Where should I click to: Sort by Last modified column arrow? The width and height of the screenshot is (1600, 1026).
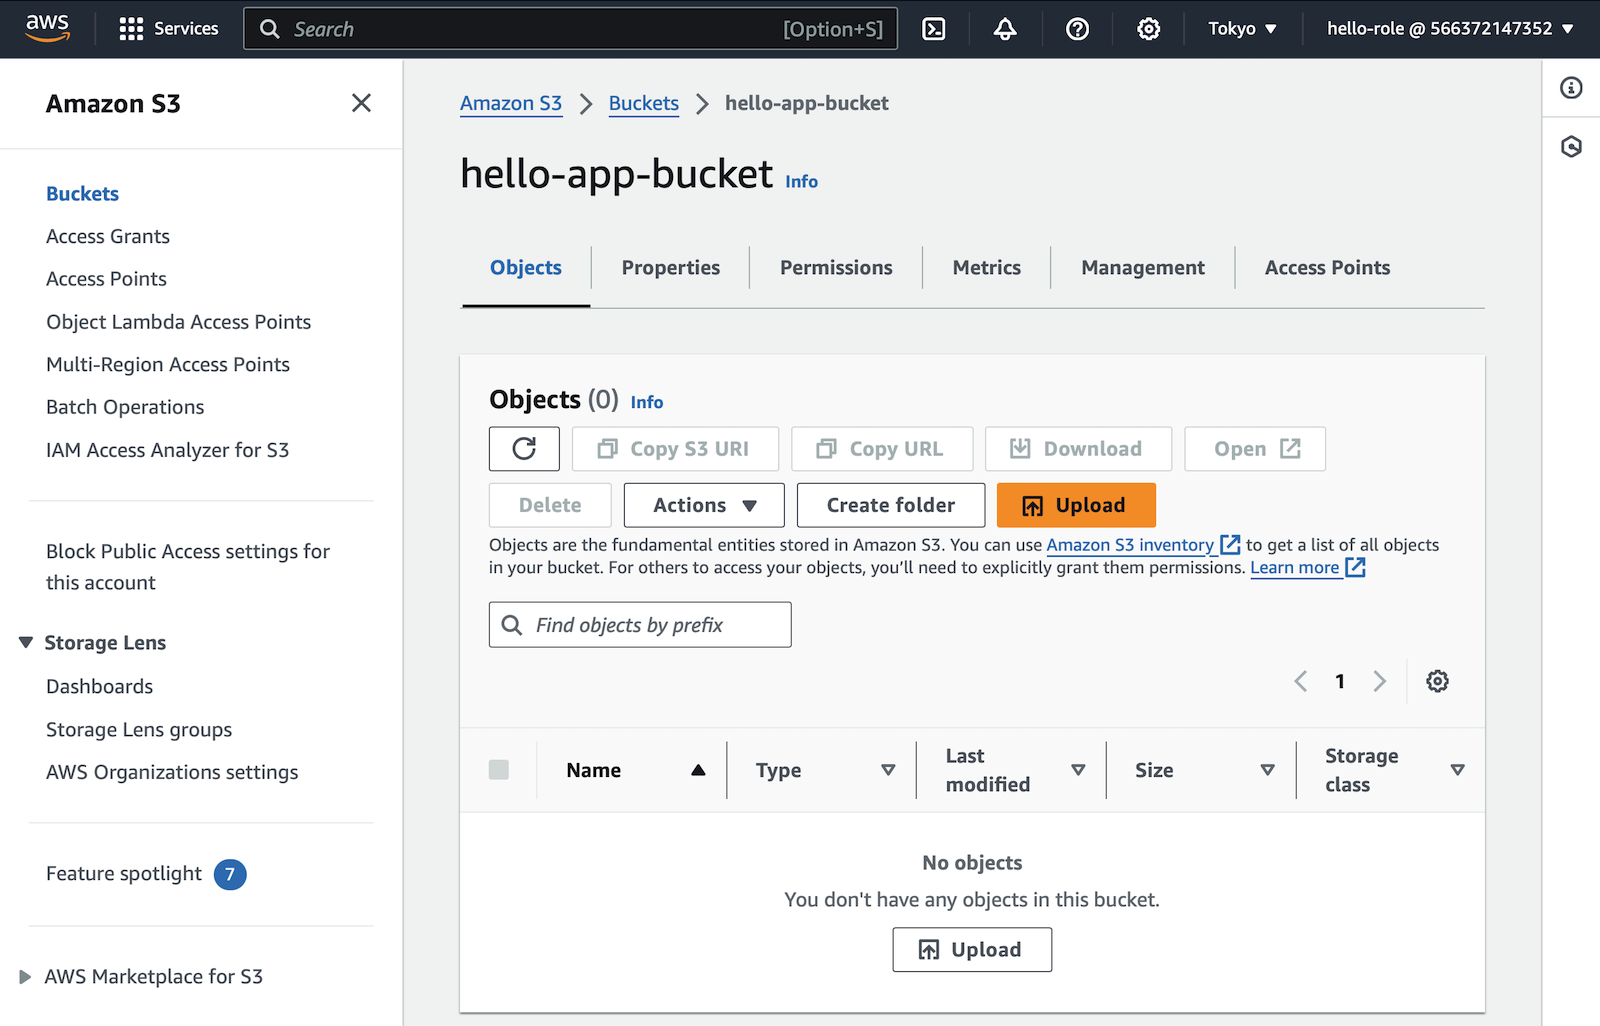click(x=1078, y=770)
